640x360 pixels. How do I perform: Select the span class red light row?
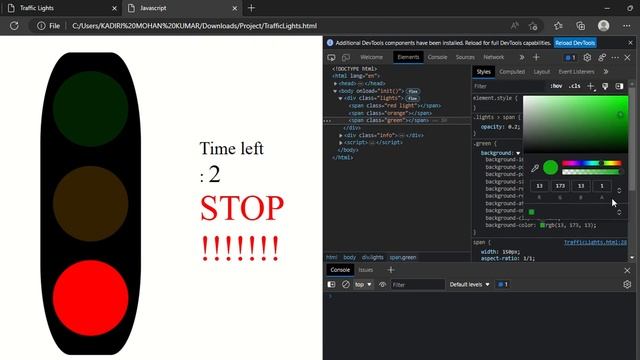(x=395, y=106)
